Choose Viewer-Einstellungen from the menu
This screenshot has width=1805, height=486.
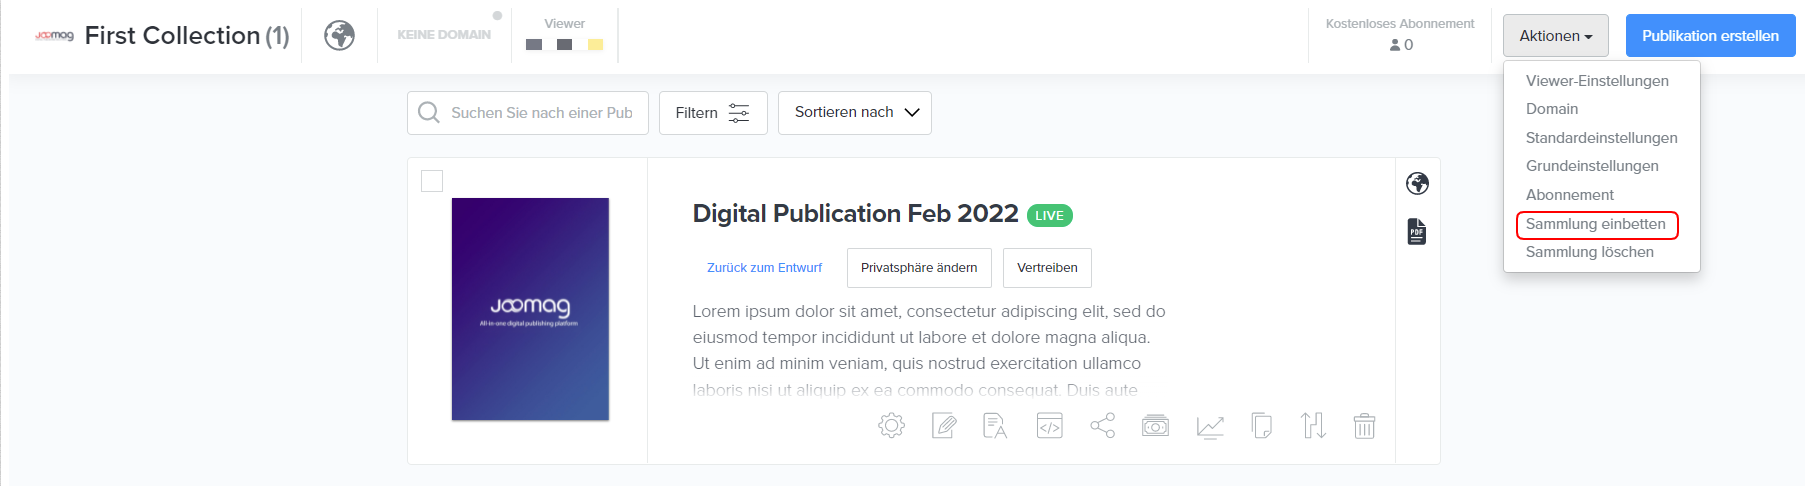[1596, 81]
